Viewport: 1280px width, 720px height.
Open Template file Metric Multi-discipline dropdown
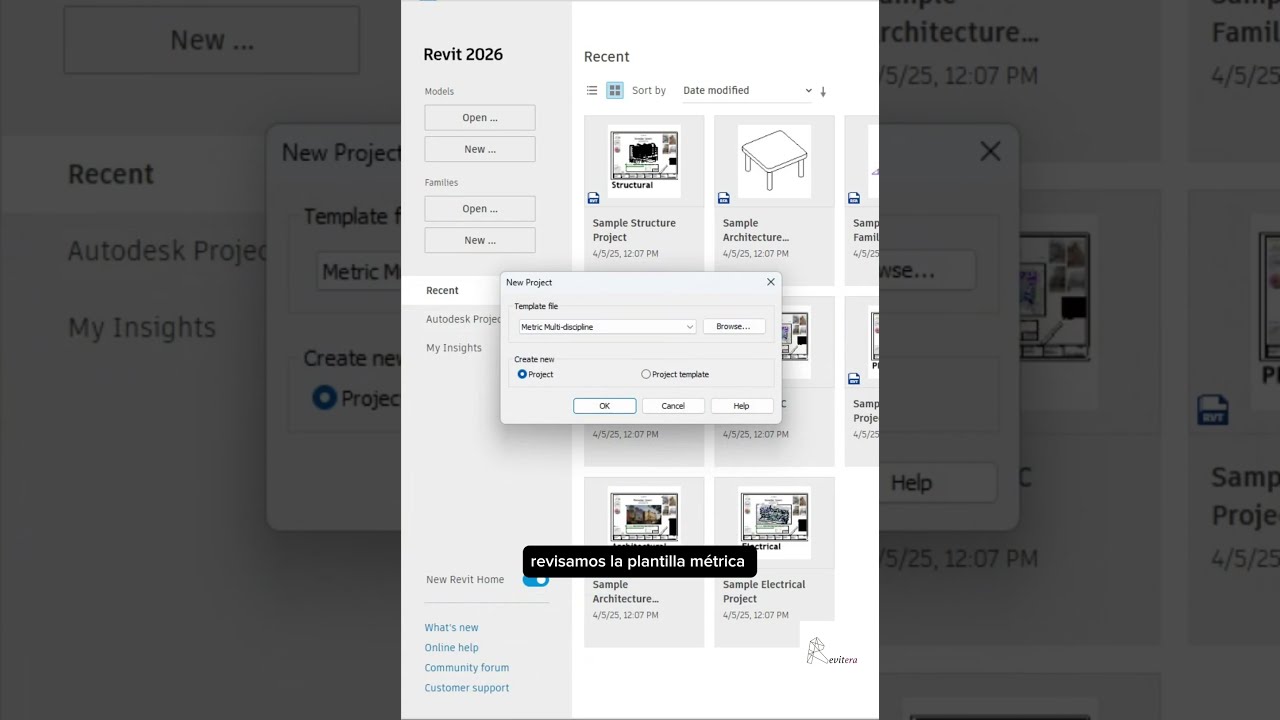point(607,327)
